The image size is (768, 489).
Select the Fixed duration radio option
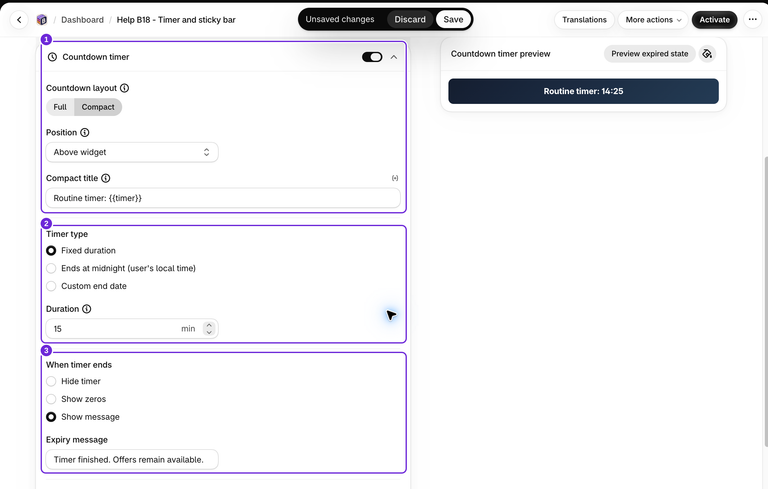click(51, 251)
